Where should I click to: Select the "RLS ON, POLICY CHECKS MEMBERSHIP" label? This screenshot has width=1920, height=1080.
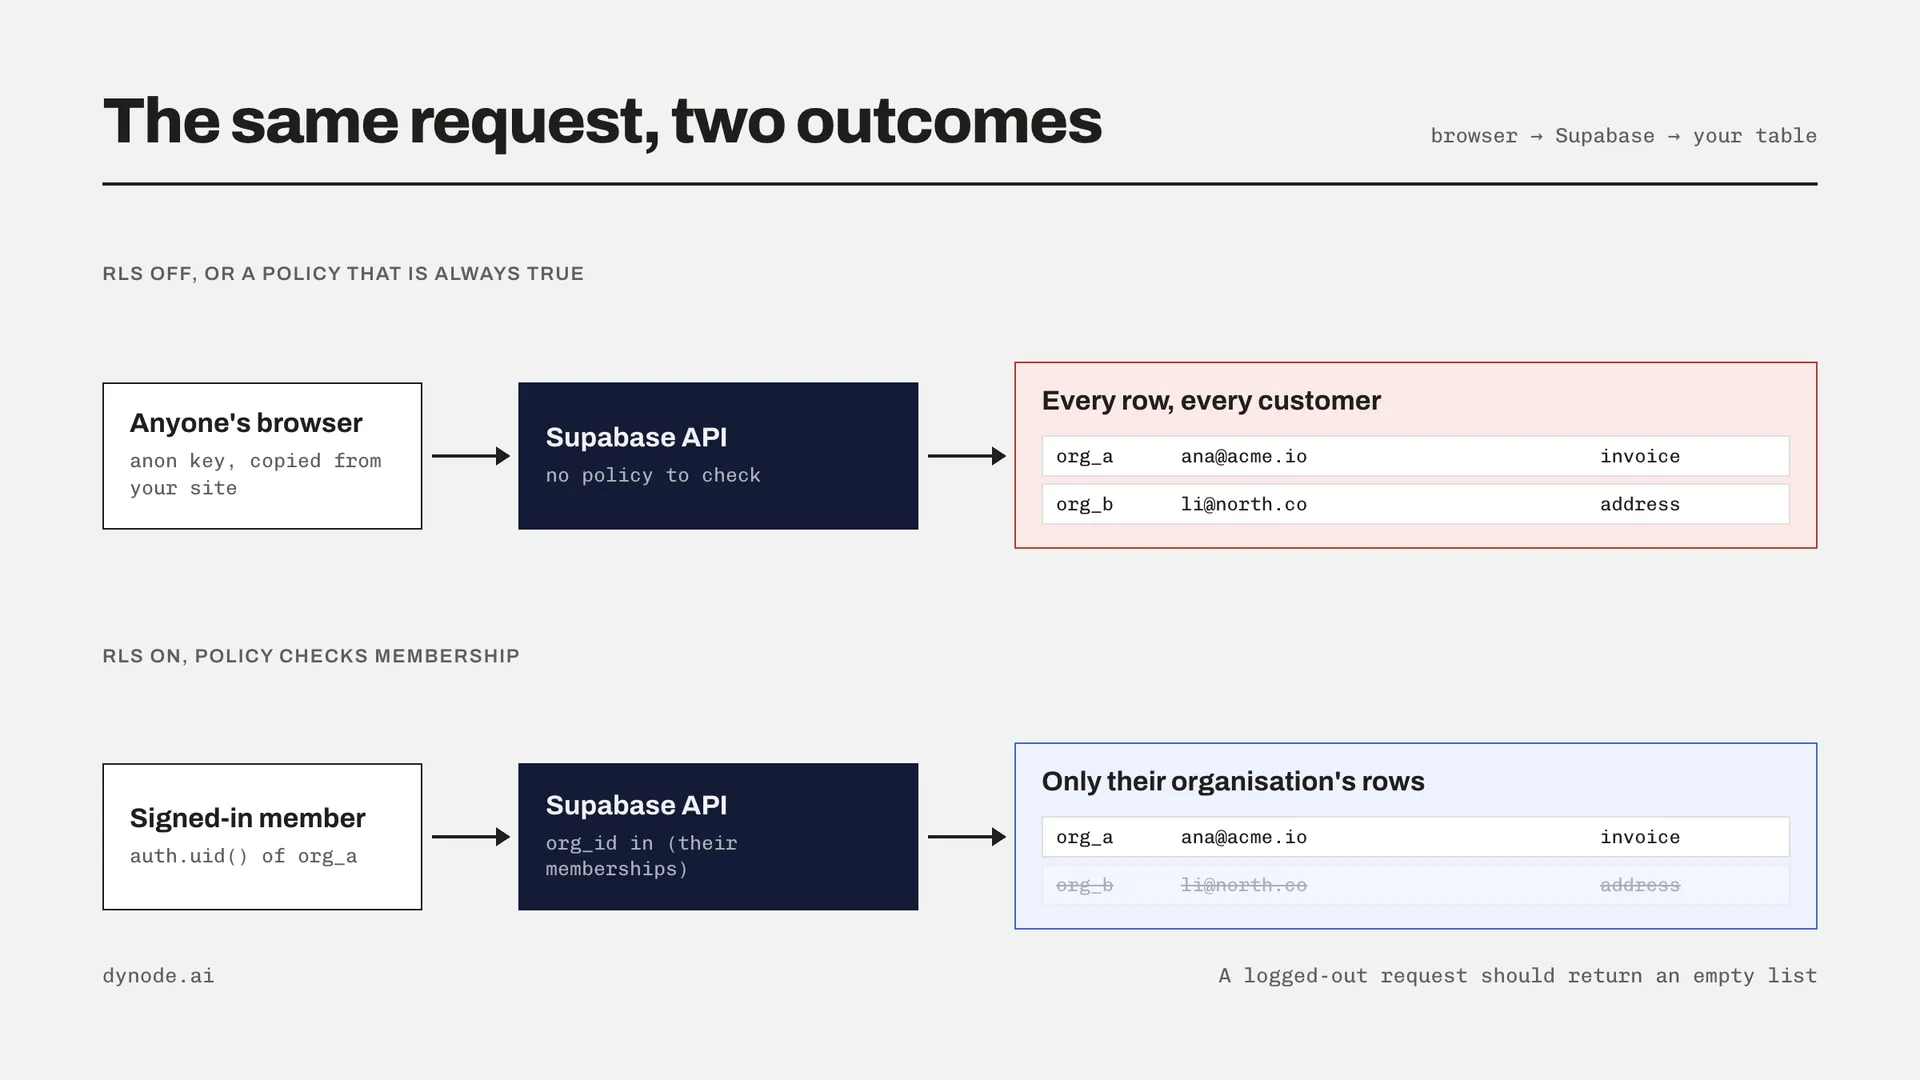[x=311, y=657]
